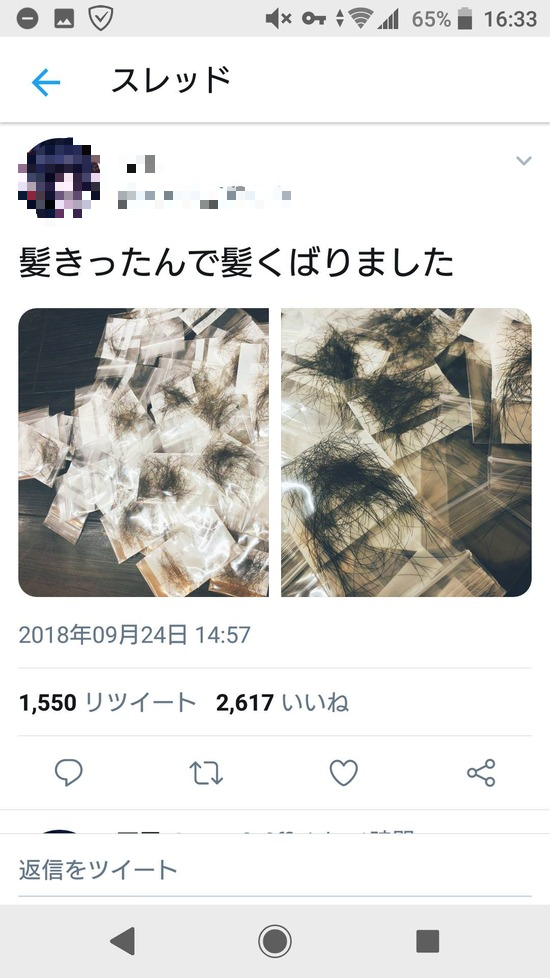Tap the reply speech bubble icon
The image size is (550, 978).
69,773
